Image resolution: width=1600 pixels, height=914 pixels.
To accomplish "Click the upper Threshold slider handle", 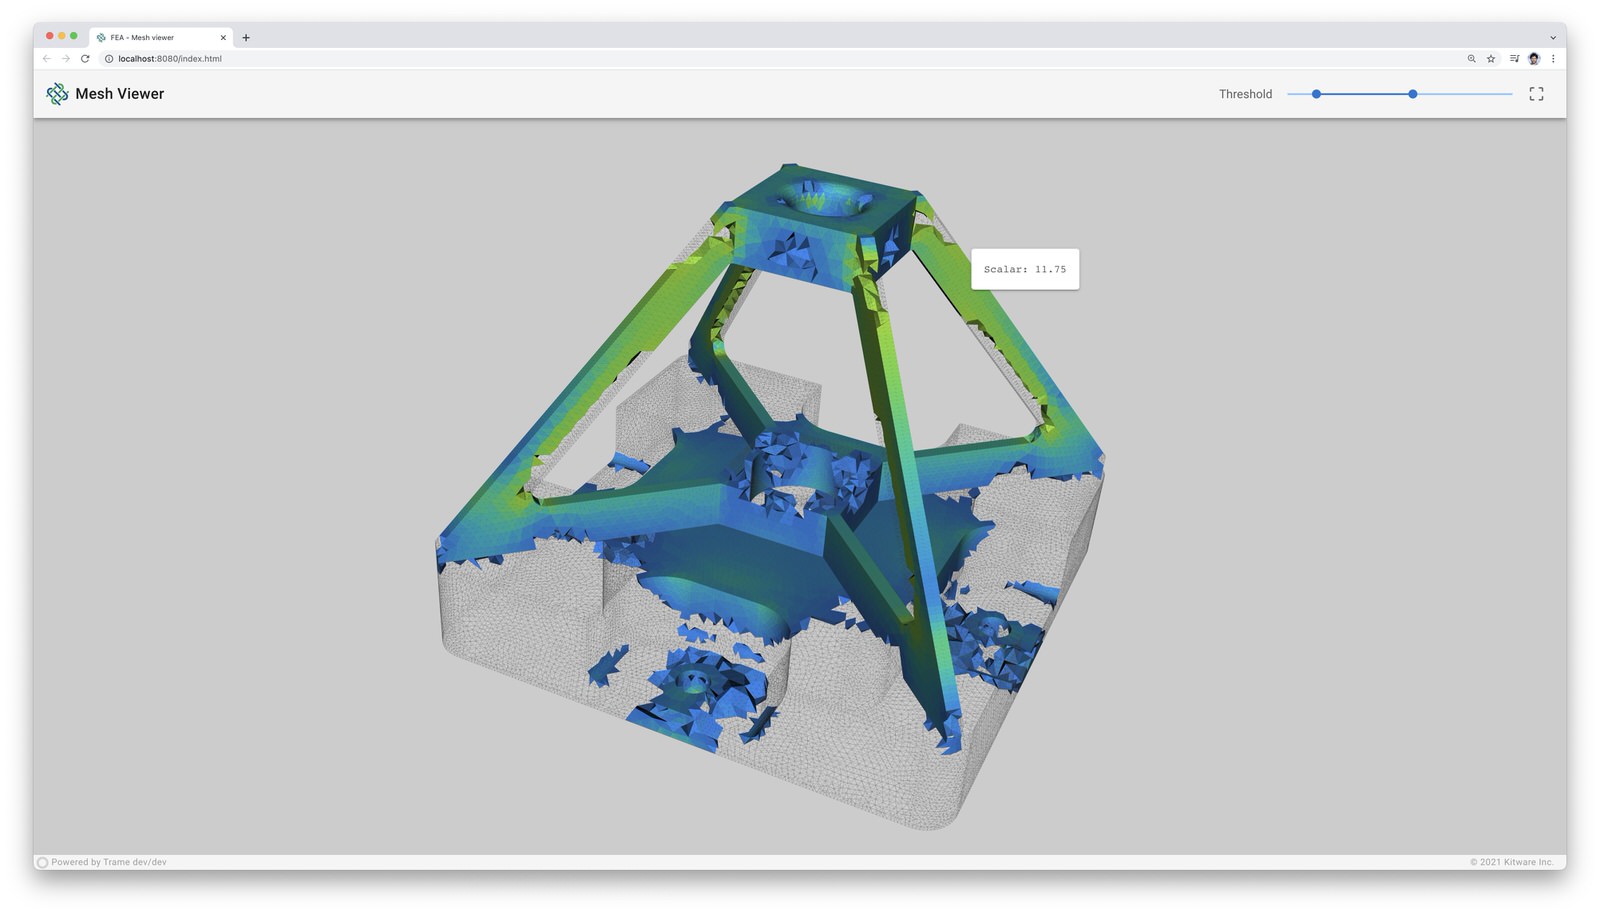I will click(1412, 94).
